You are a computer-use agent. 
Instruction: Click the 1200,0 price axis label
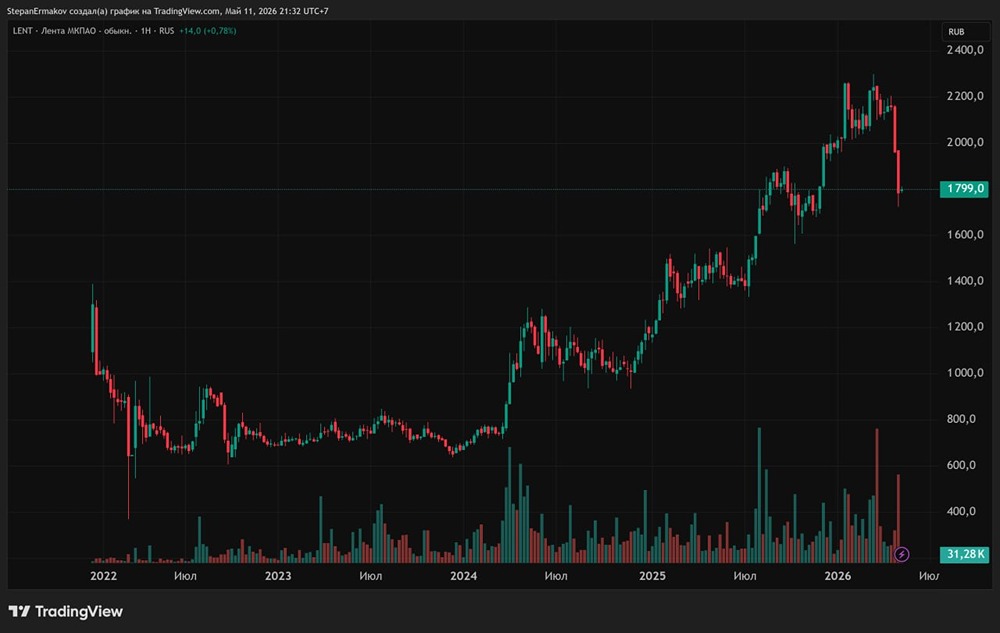[965, 326]
